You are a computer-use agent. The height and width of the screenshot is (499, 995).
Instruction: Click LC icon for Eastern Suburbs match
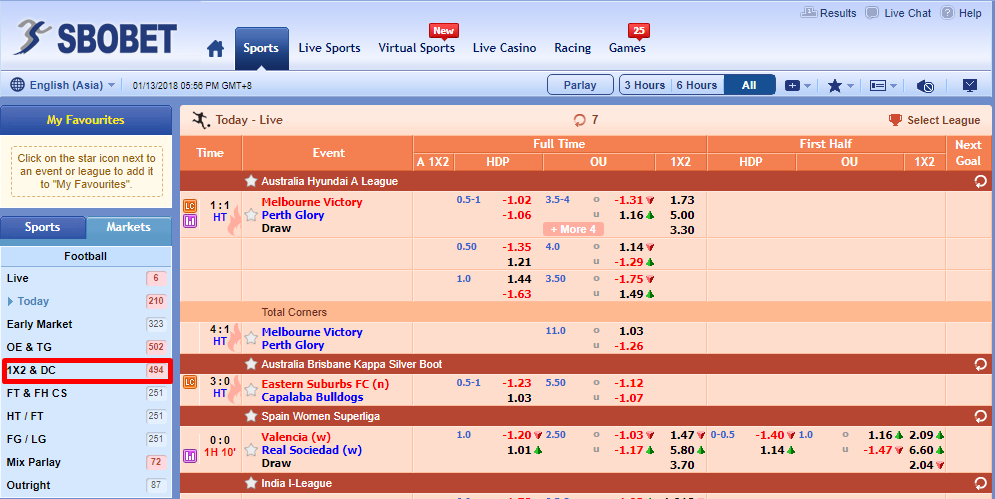[x=190, y=382]
